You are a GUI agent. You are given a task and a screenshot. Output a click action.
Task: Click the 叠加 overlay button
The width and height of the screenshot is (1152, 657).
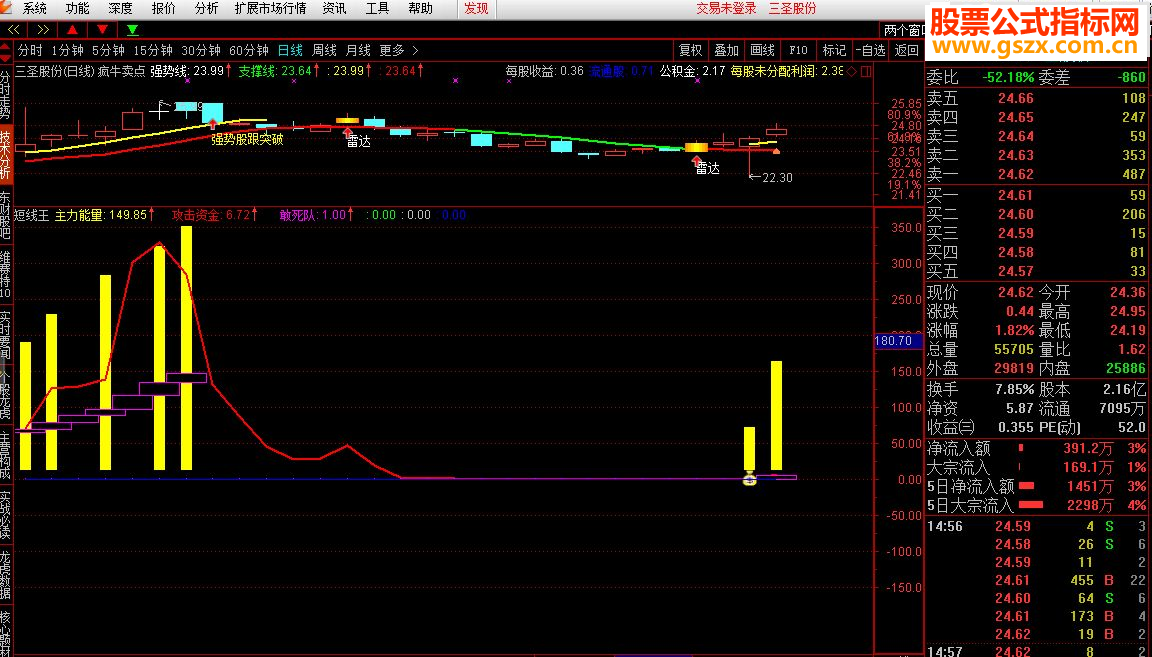pos(727,51)
